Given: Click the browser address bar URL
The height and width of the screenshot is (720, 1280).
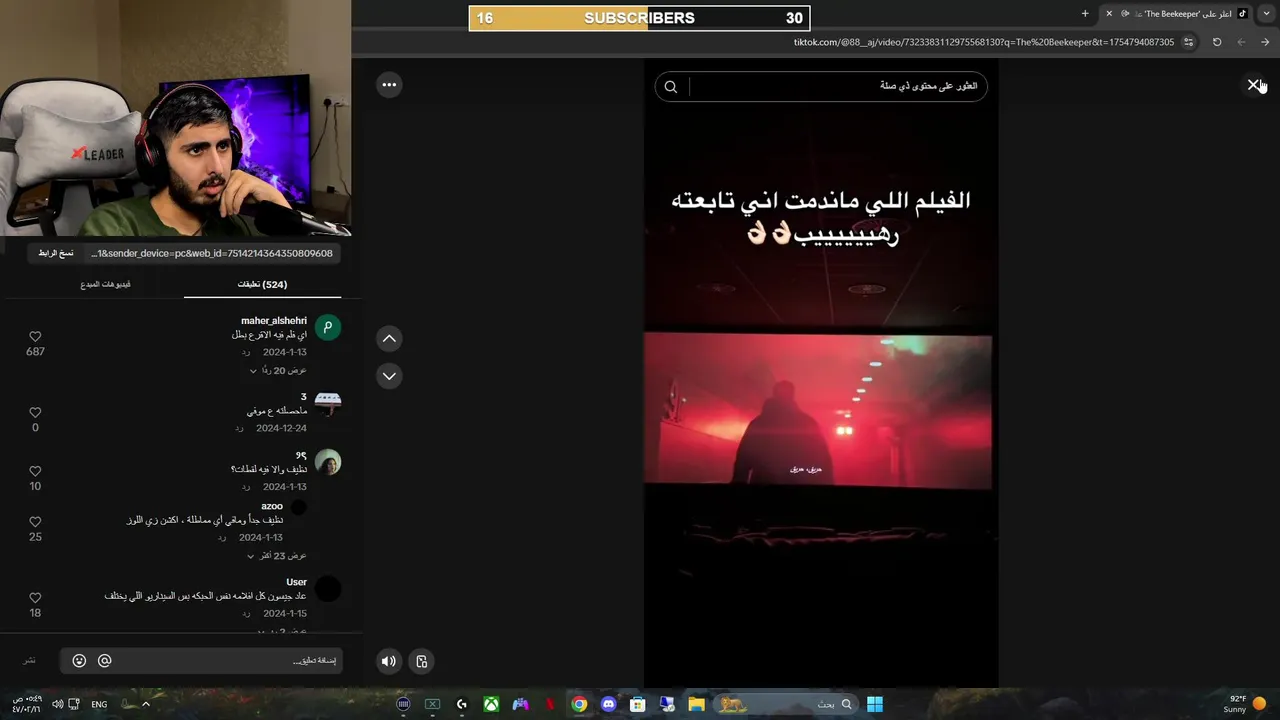Looking at the screenshot, I should (984, 42).
